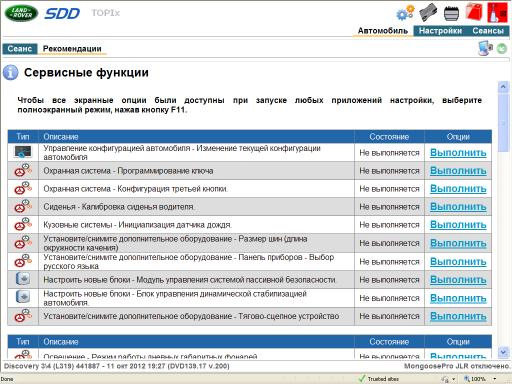This screenshot has width=512, height=384.
Task: Click 'MongoosePro JLR отключено' status text
Action: [457, 366]
